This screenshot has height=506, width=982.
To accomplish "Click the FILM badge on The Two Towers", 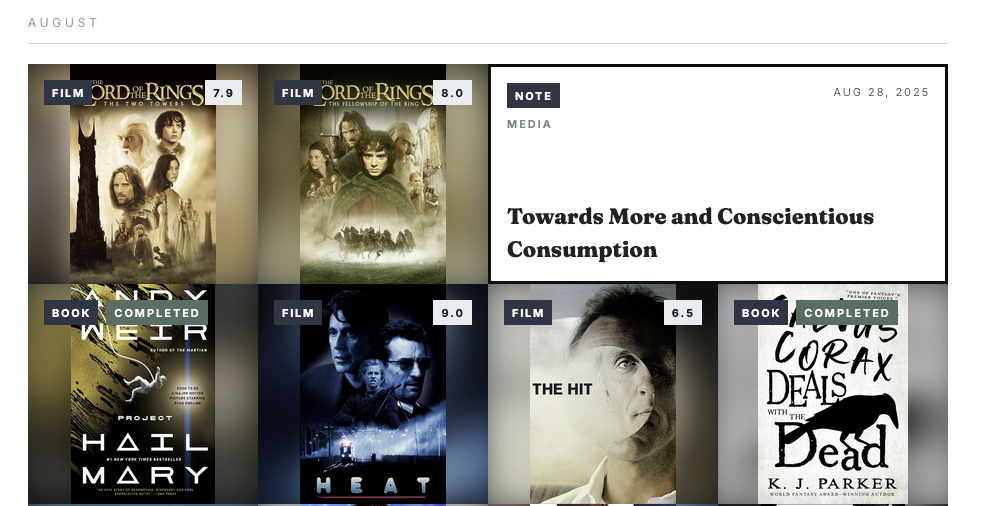I will [x=68, y=93].
